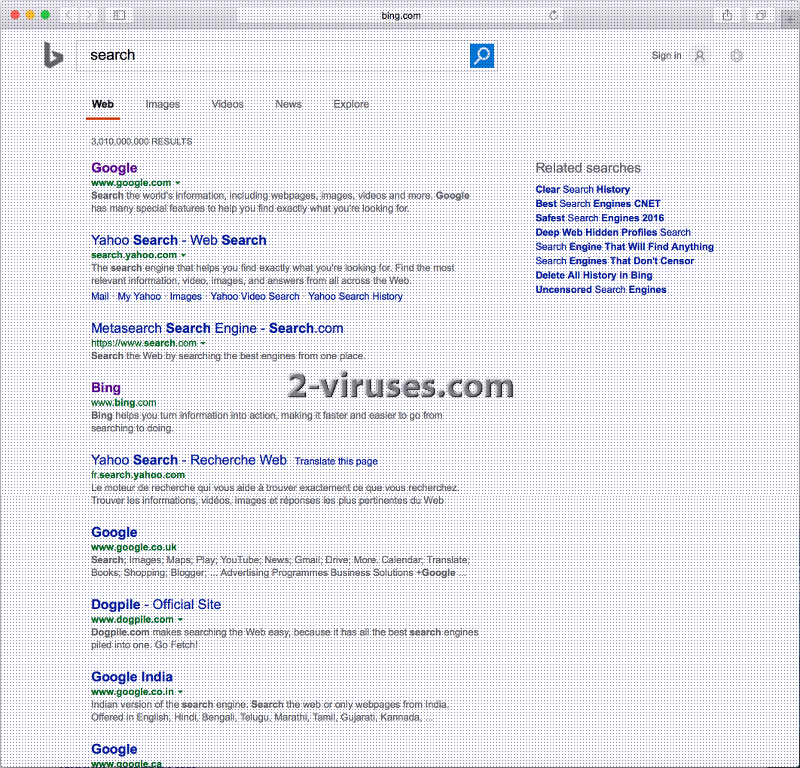Screen dimensions: 800x768
Task: Click the www.bing.com URL text
Action: [123, 403]
